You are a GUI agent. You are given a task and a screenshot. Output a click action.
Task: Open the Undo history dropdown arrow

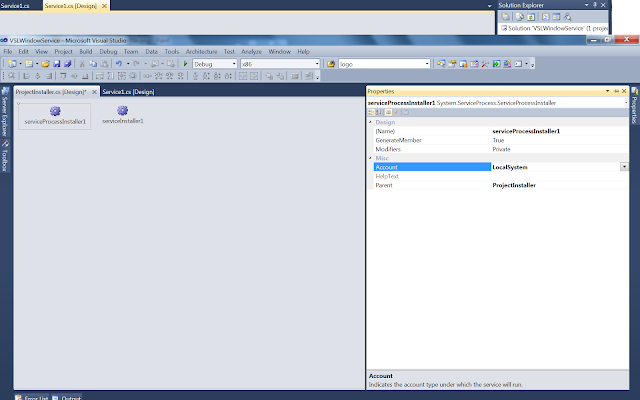coord(128,64)
